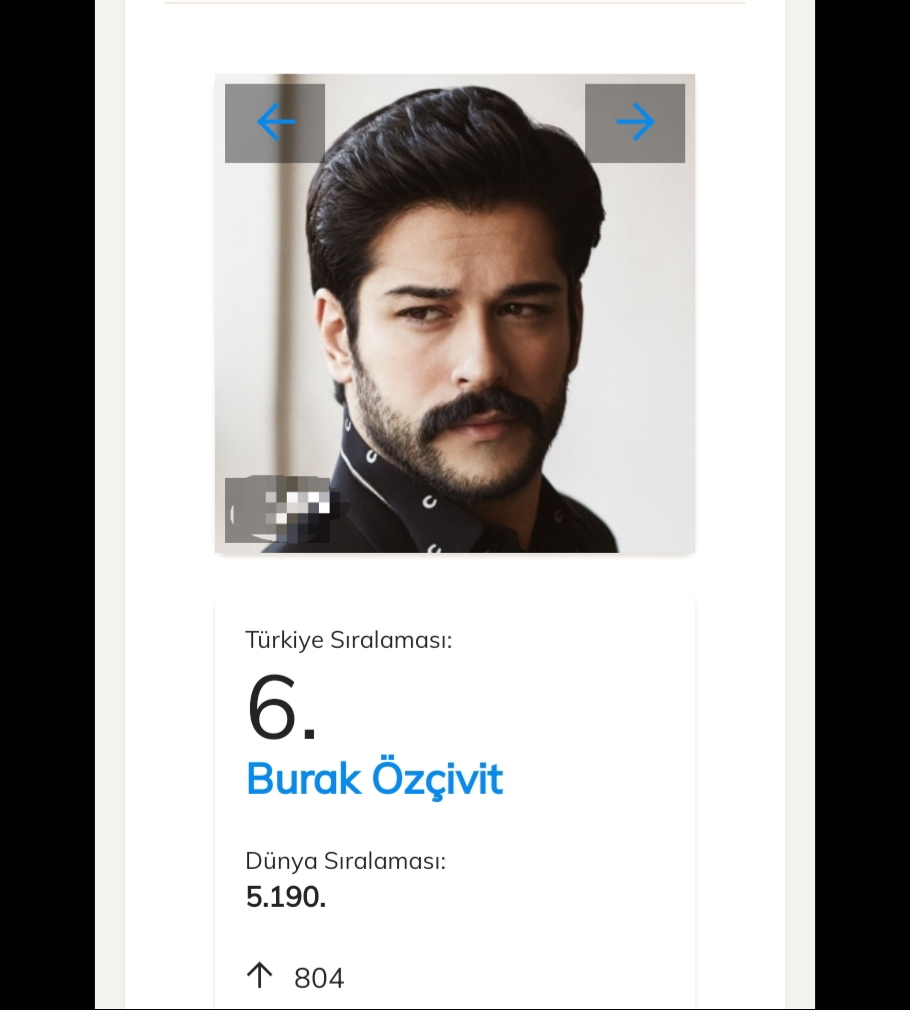Click the large 6. ranking number
This screenshot has width=910, height=1010.
click(x=281, y=707)
